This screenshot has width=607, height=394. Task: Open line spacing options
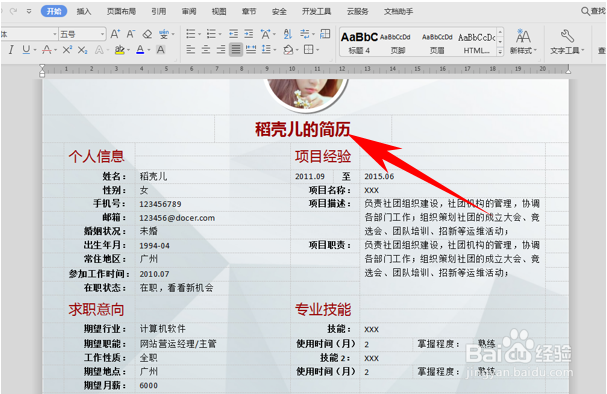pos(266,50)
